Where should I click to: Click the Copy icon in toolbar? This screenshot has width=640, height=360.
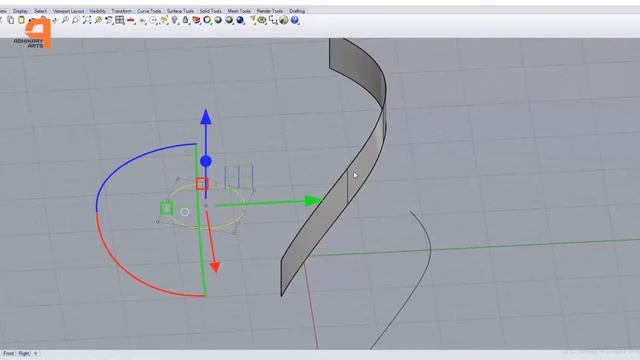tap(11, 20)
